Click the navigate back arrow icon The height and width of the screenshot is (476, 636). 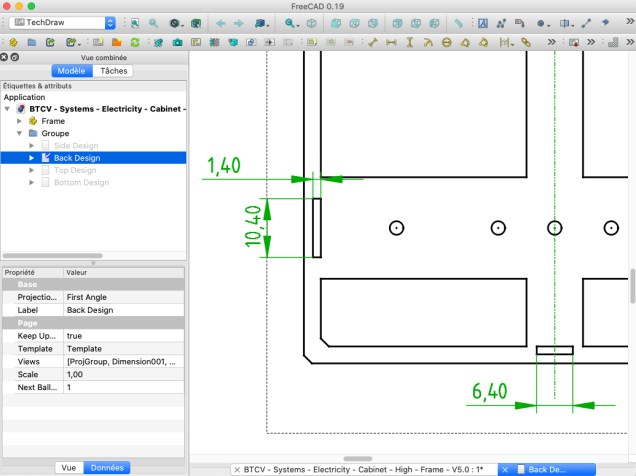pyautogui.click(x=221, y=22)
